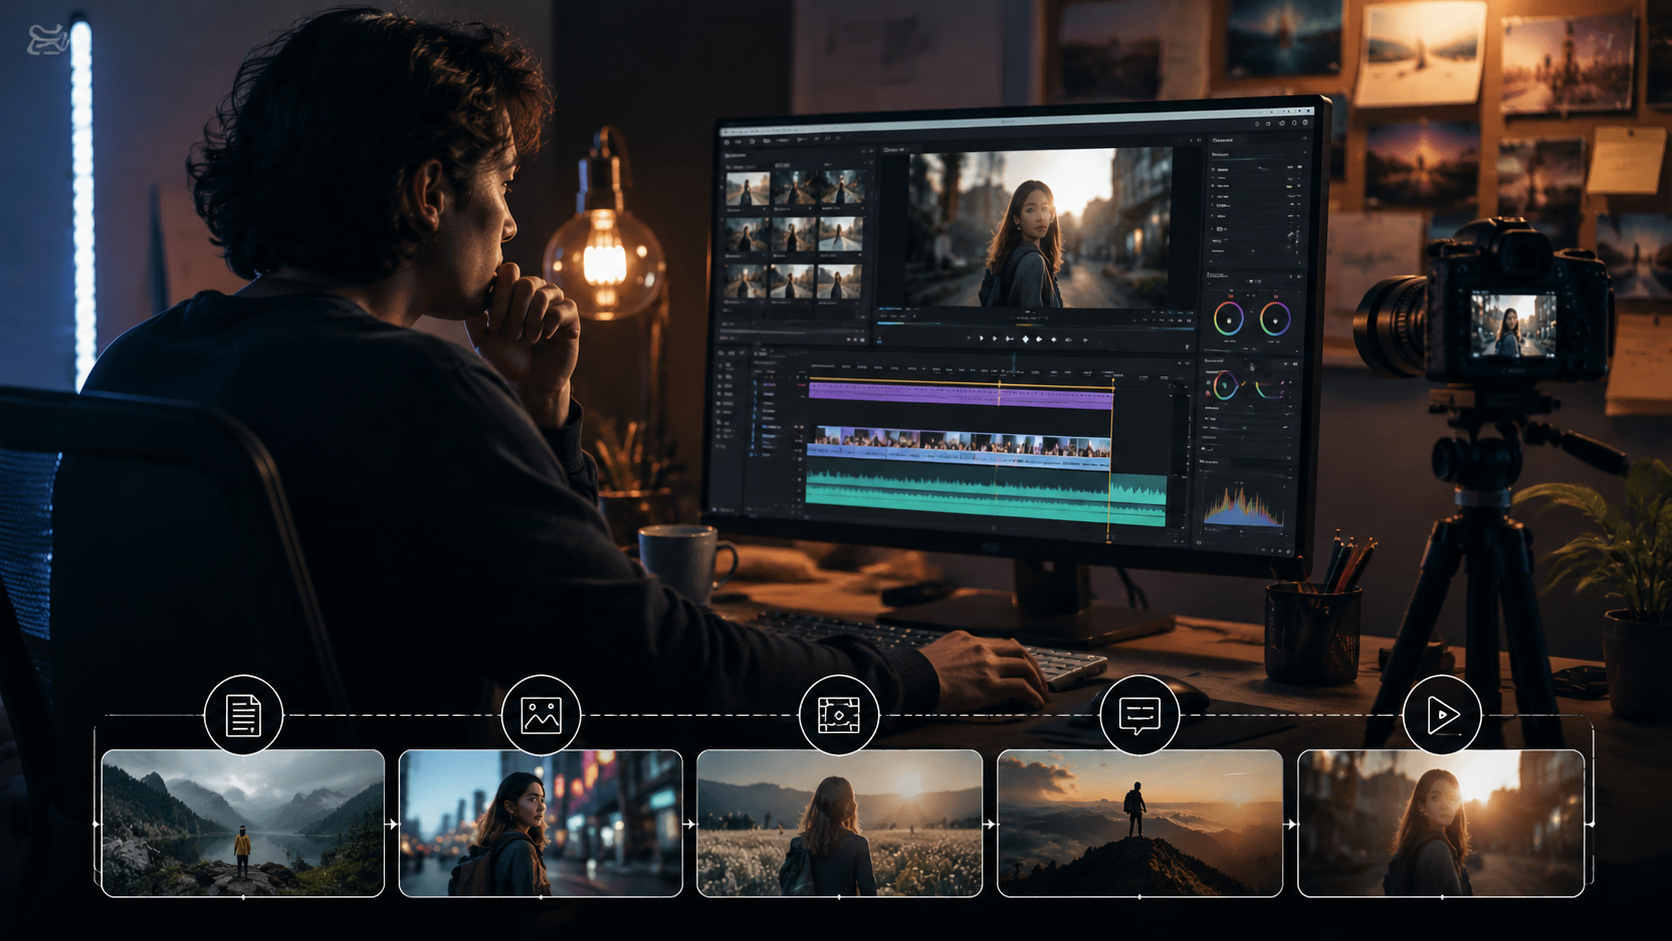1672x941 pixels.
Task: Open the flower field sunset thumbnail
Action: tap(839, 823)
